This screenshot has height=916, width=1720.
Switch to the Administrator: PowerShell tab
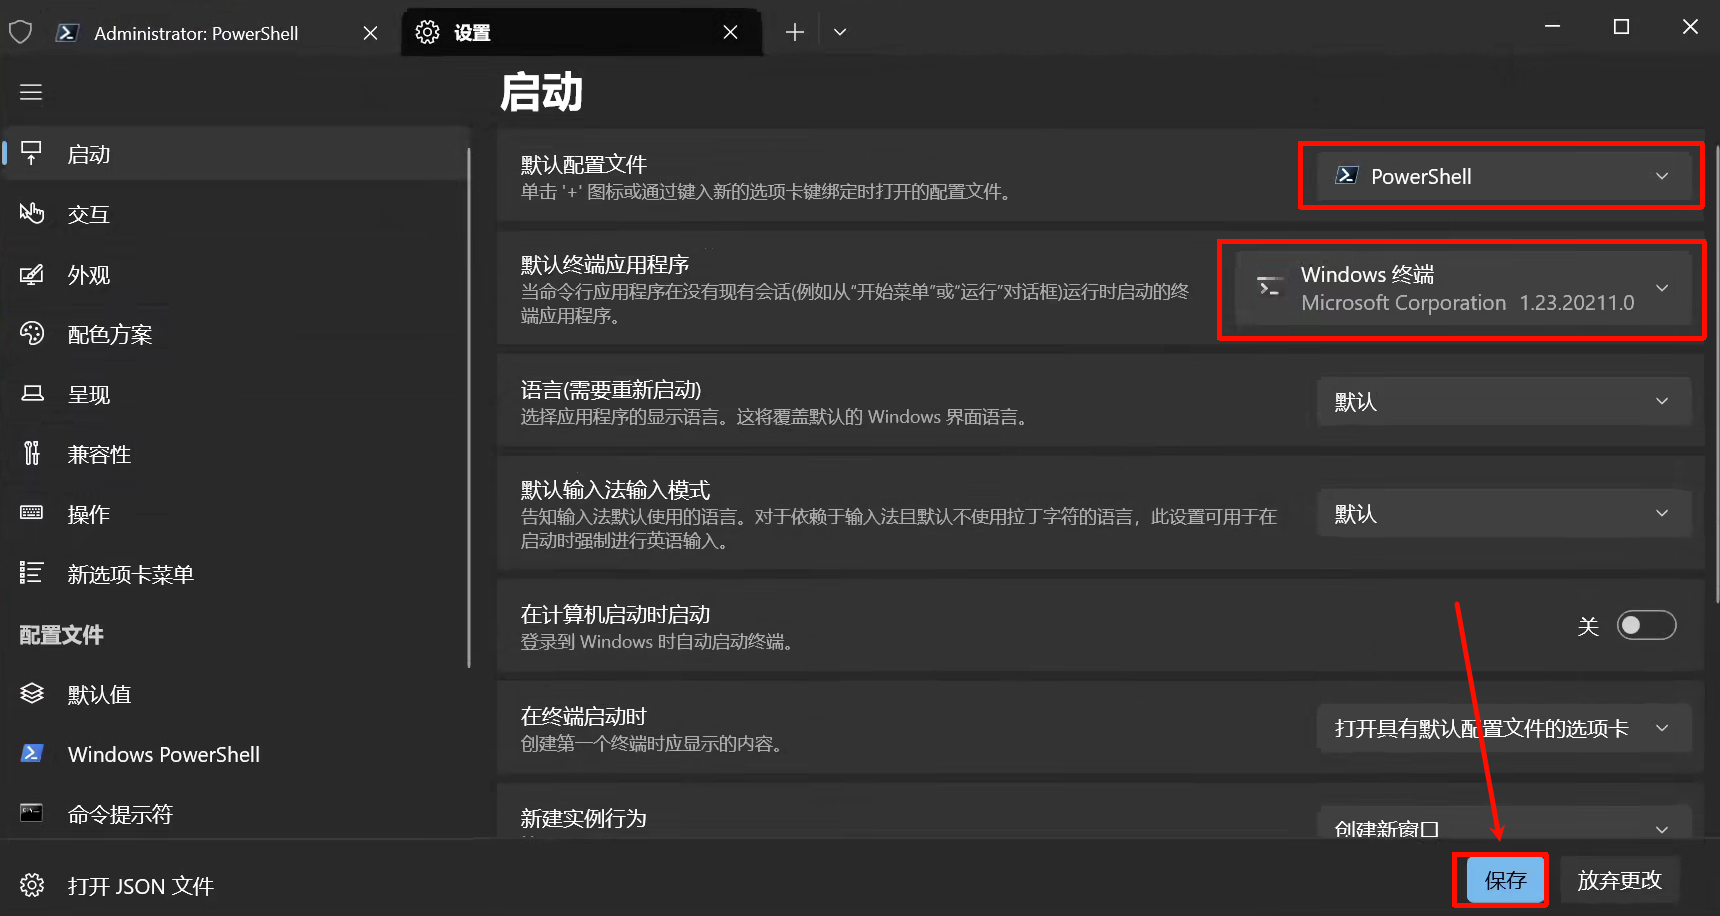196,32
